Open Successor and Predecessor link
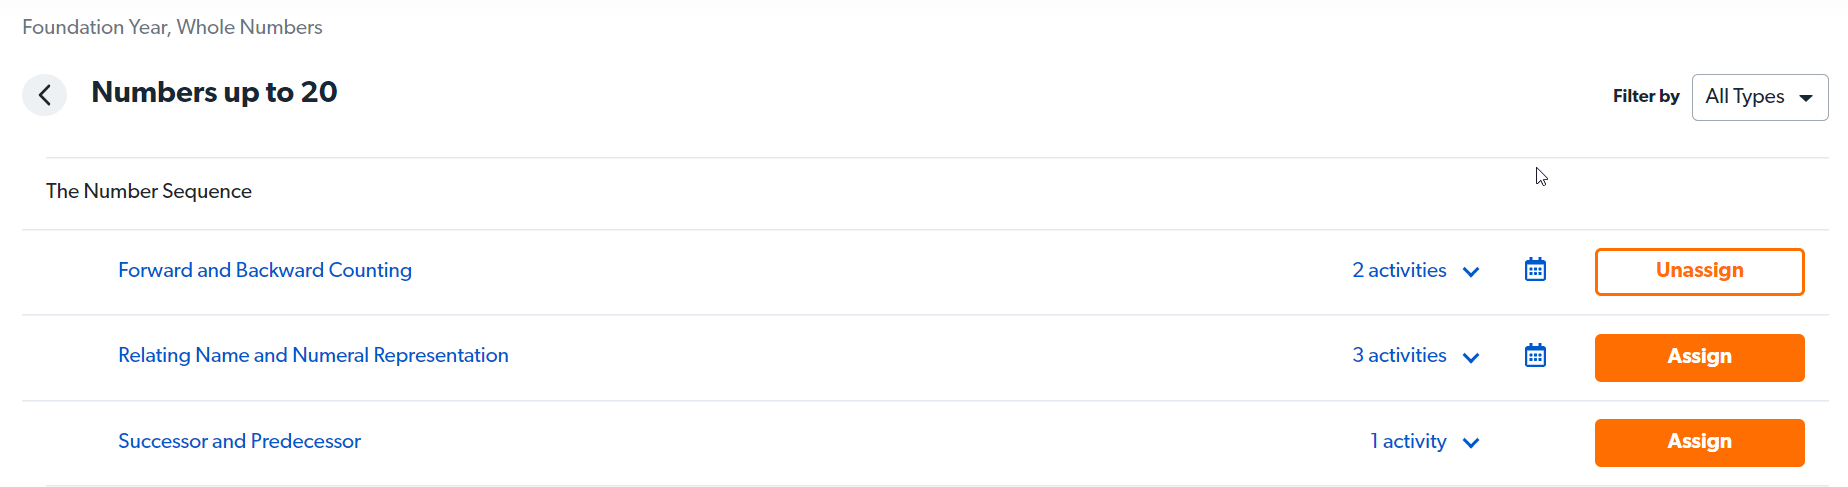 [x=239, y=441]
